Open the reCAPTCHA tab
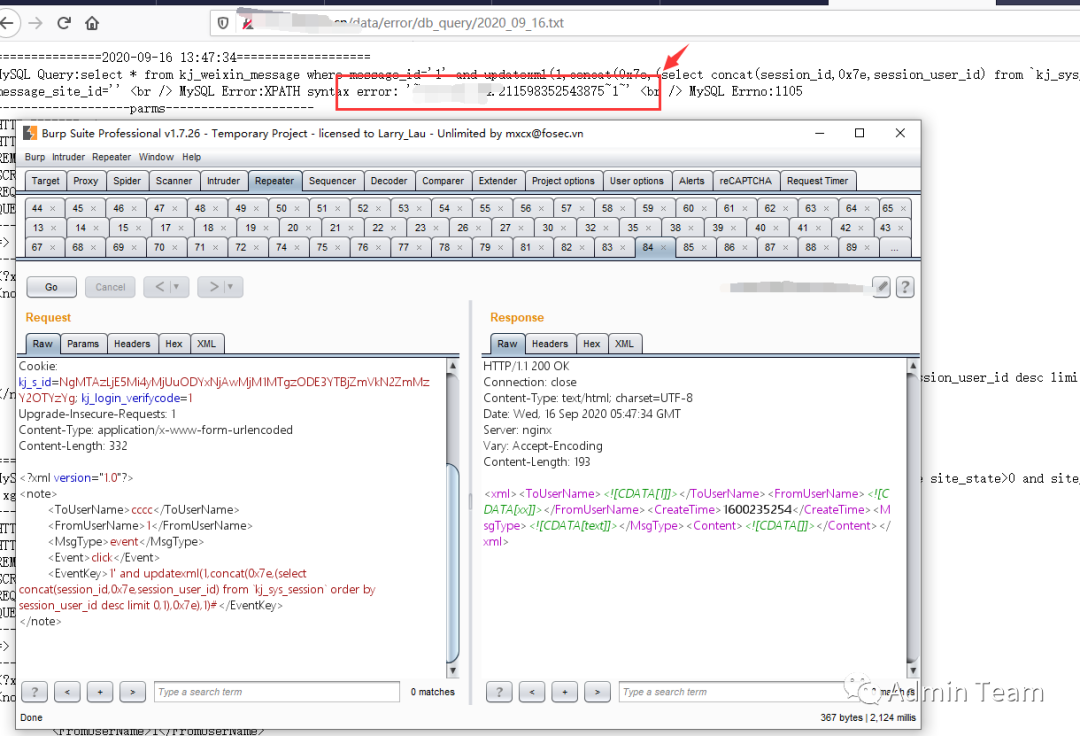 click(x=745, y=180)
